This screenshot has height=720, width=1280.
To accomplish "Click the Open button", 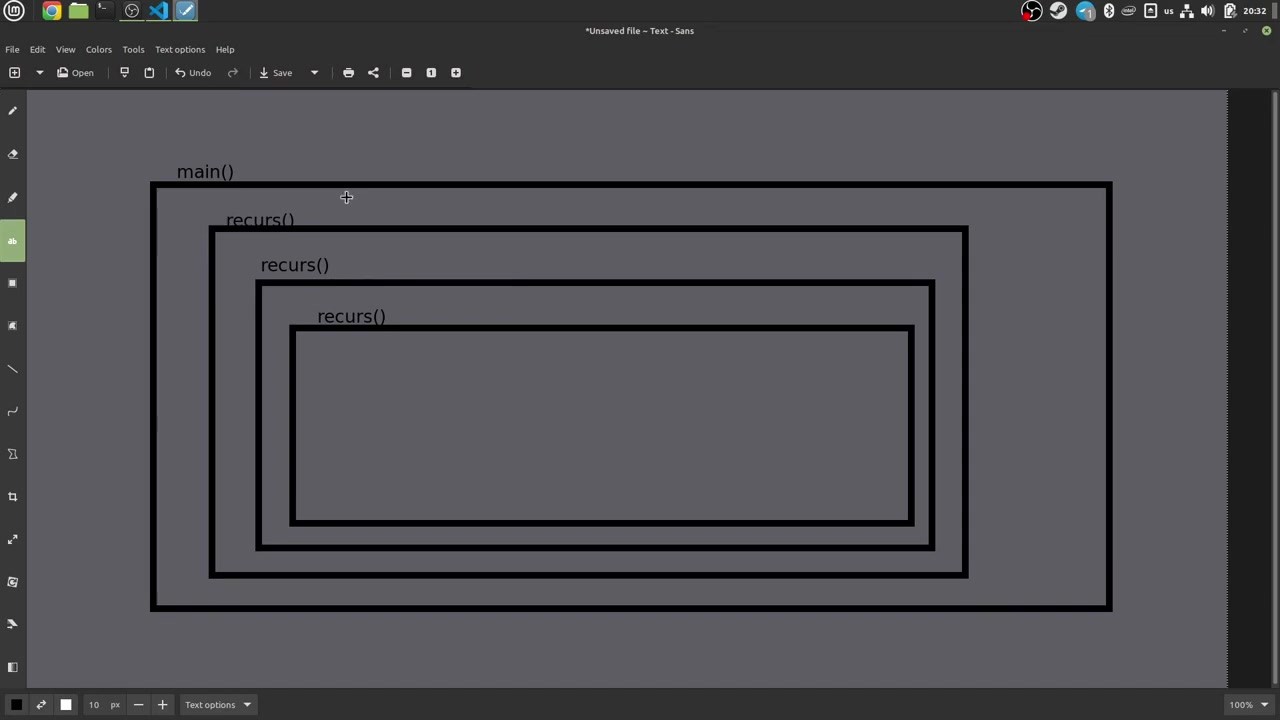I will tap(75, 73).
